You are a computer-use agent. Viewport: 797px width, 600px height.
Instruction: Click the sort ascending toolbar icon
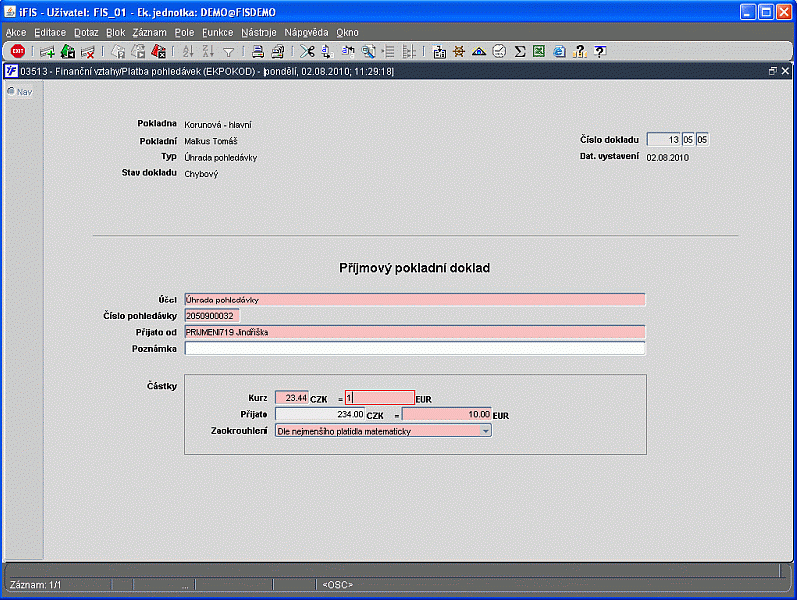(188, 51)
